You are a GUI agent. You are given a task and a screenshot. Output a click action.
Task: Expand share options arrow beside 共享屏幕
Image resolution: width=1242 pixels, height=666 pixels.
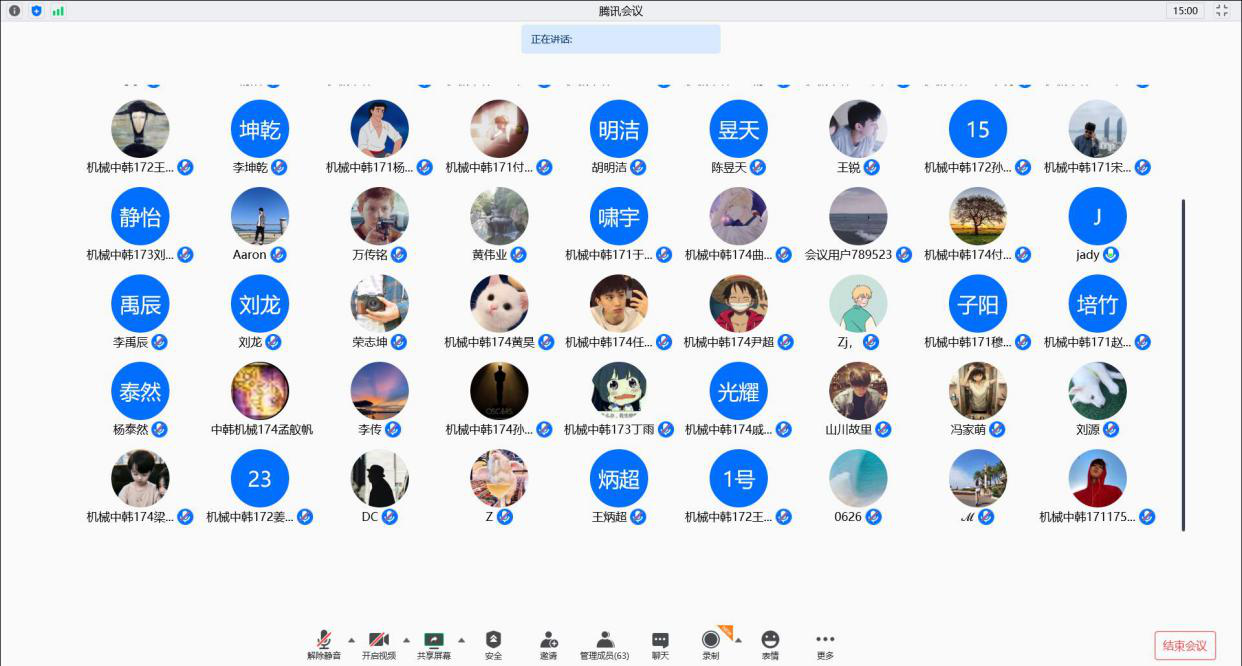point(461,640)
